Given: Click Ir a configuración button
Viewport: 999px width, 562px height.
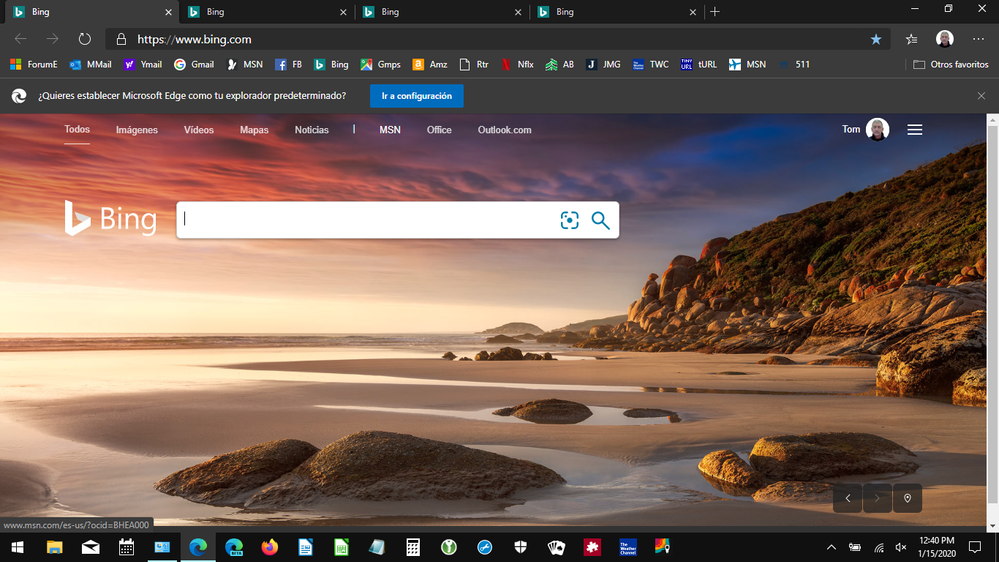Looking at the screenshot, I should click(x=416, y=96).
